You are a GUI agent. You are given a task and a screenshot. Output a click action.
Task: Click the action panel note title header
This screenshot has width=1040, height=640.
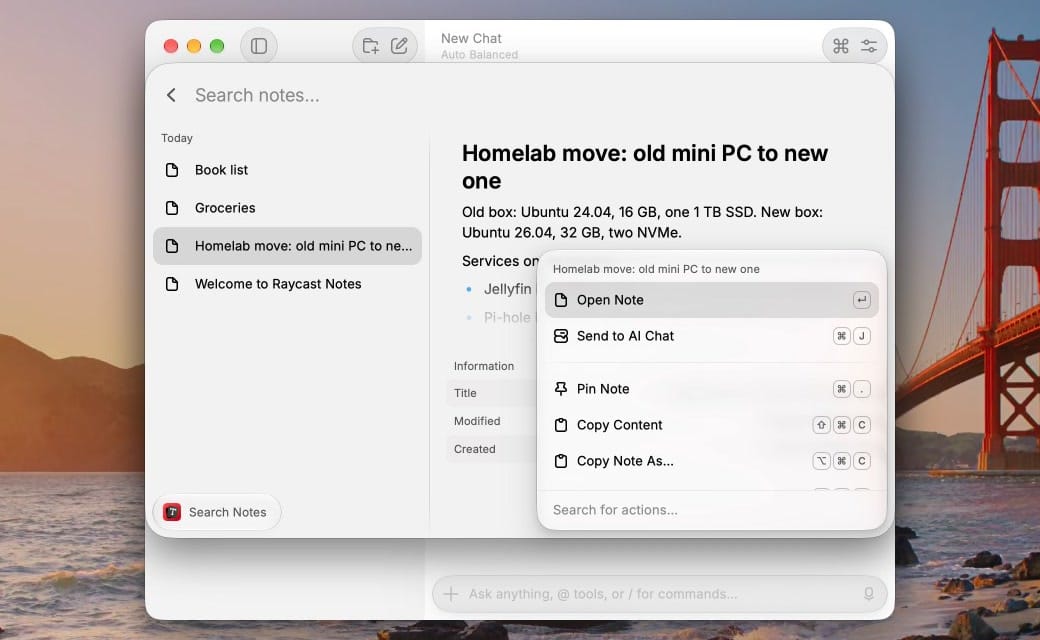tap(656, 269)
